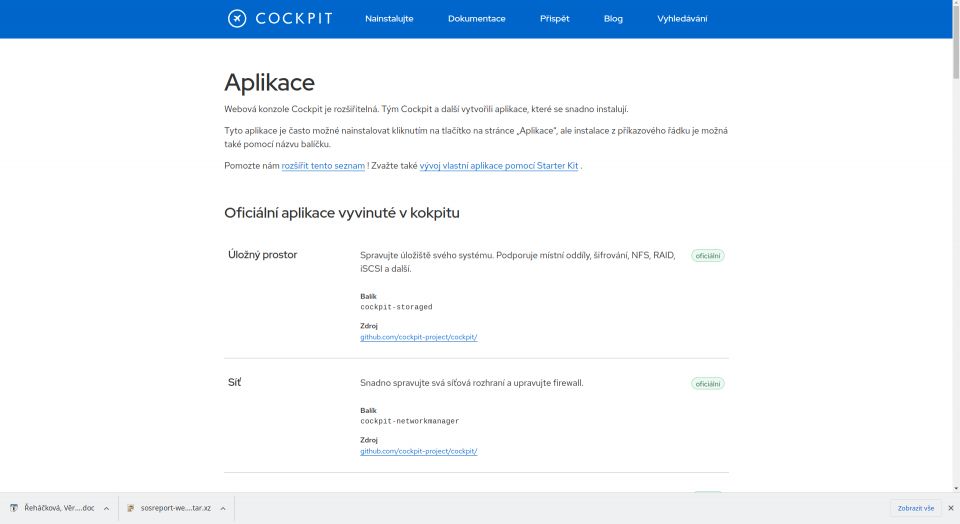Viewport: 960px width, 524px height.
Task: Click the COCKPIT wordmark in header
Action: coord(294,18)
